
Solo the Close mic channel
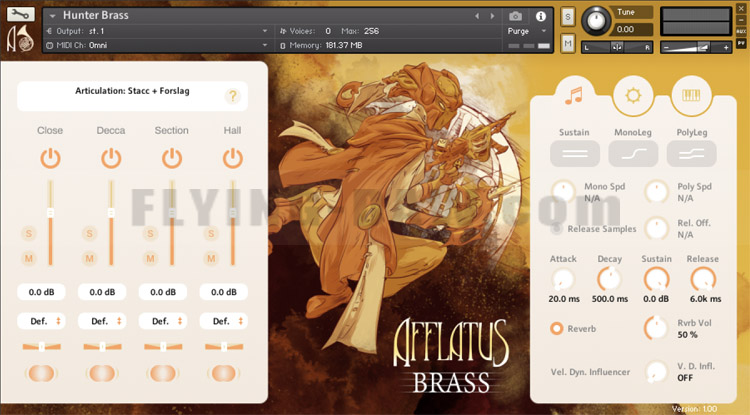(29, 233)
